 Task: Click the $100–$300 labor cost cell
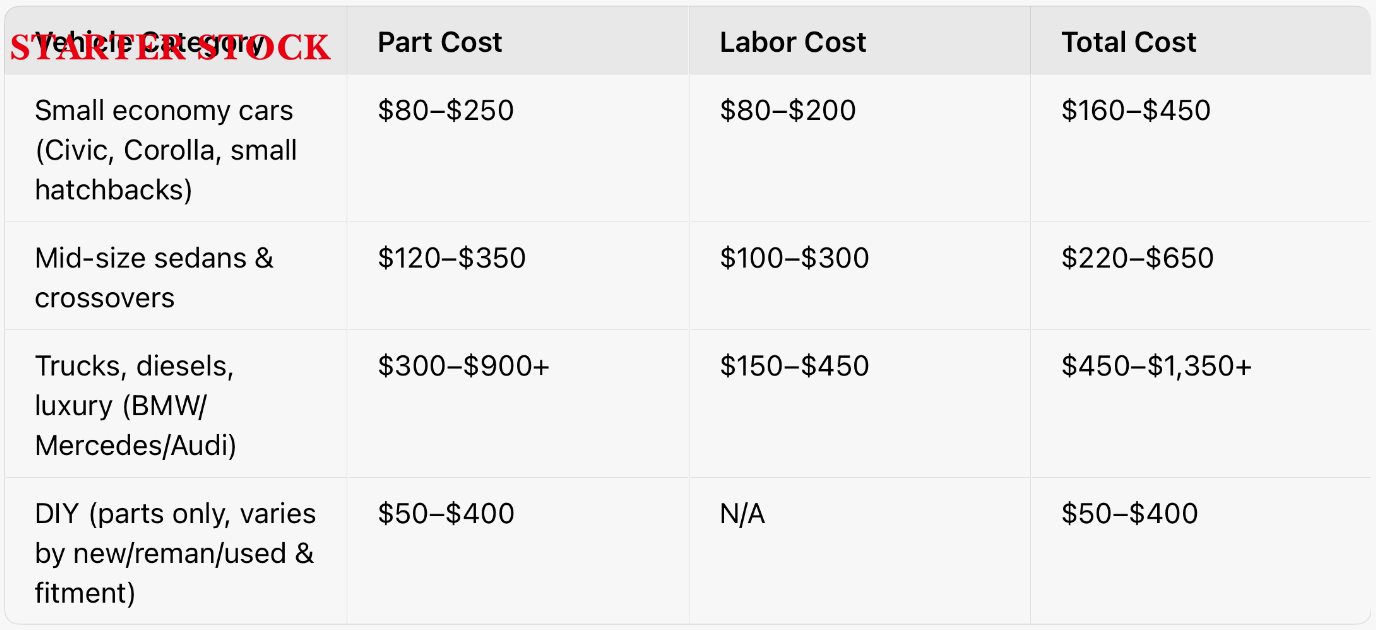794,258
